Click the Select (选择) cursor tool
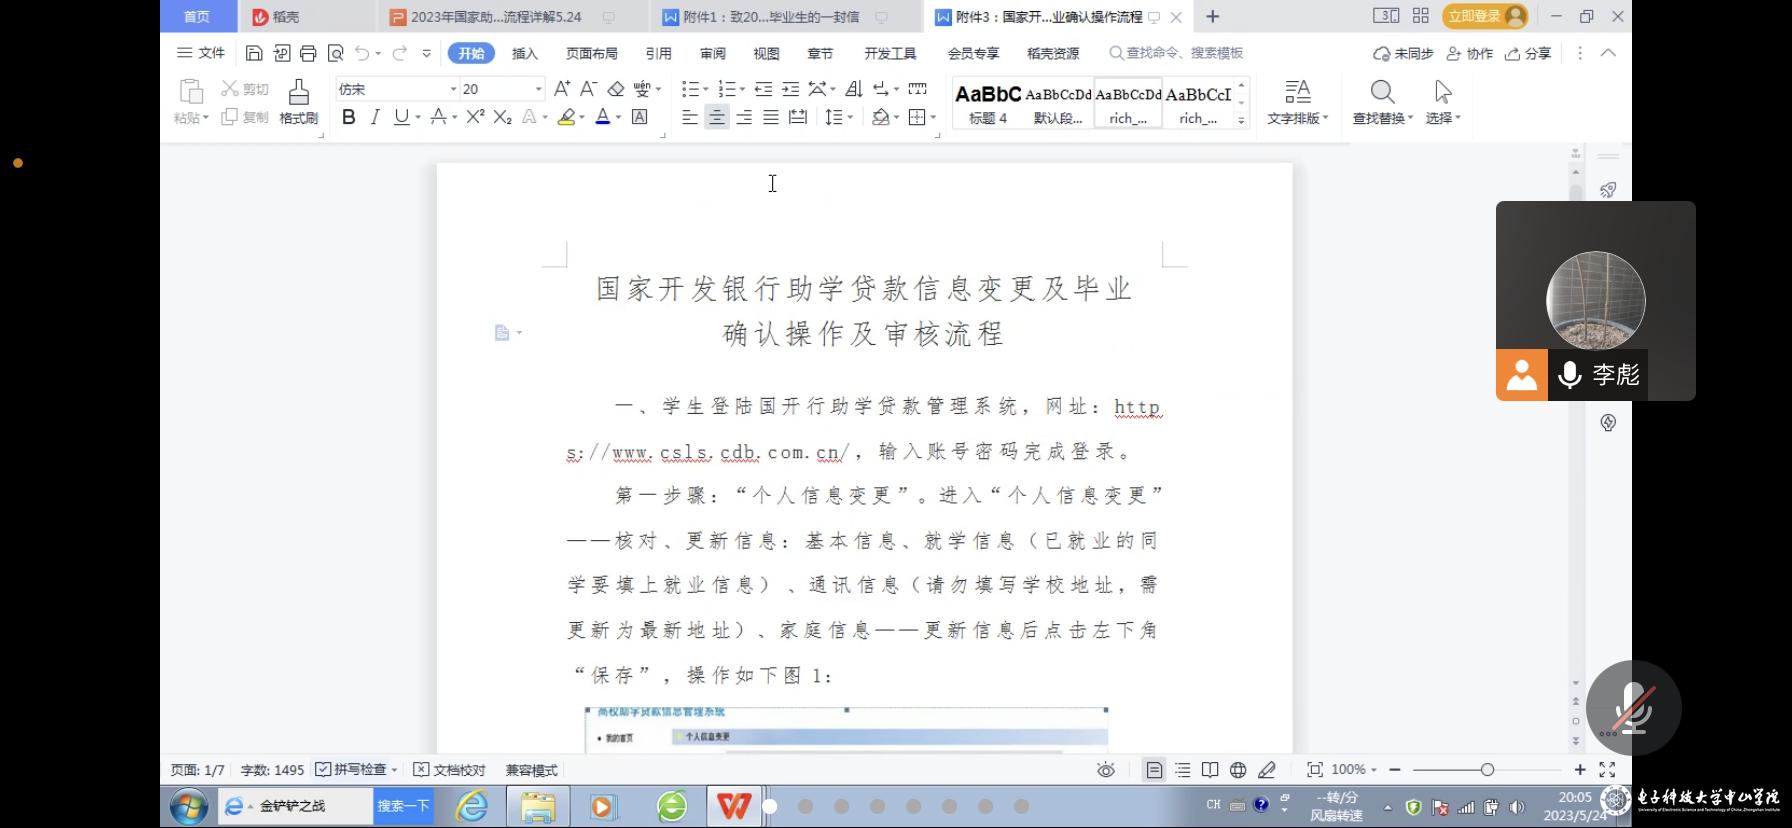Screen dimensions: 1792x828 pyautogui.click(x=1443, y=102)
